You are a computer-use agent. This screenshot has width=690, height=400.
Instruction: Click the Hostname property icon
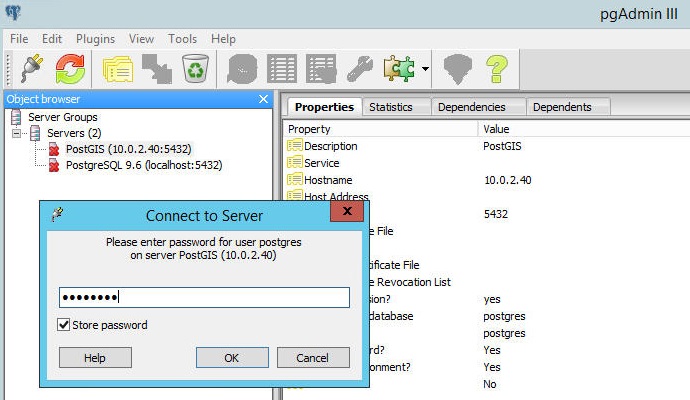click(x=294, y=180)
